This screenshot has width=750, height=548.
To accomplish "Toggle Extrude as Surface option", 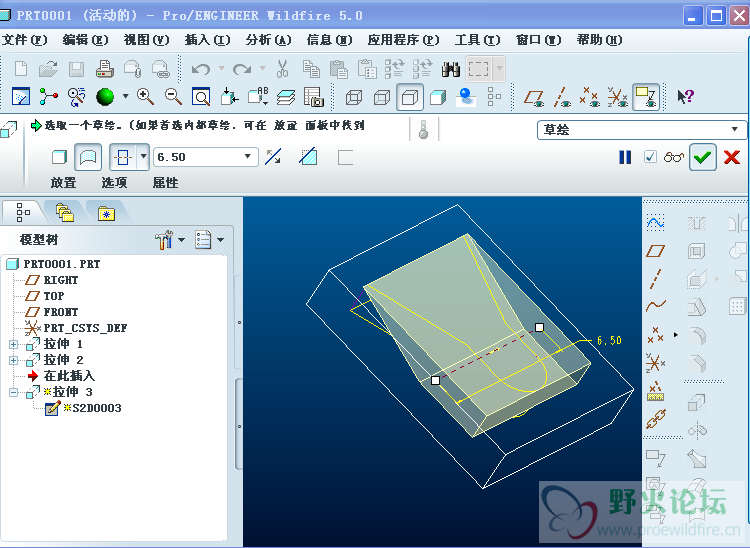I will coord(88,157).
